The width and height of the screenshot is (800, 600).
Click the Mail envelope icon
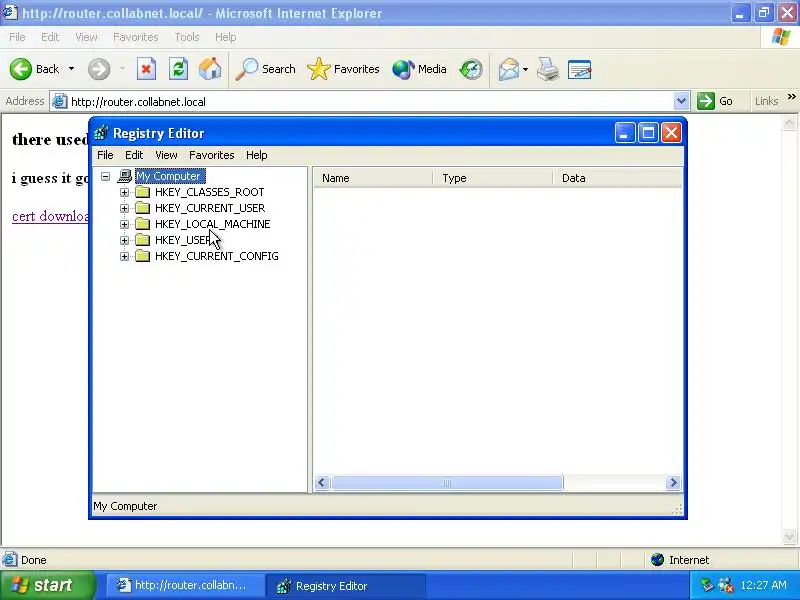coord(509,69)
